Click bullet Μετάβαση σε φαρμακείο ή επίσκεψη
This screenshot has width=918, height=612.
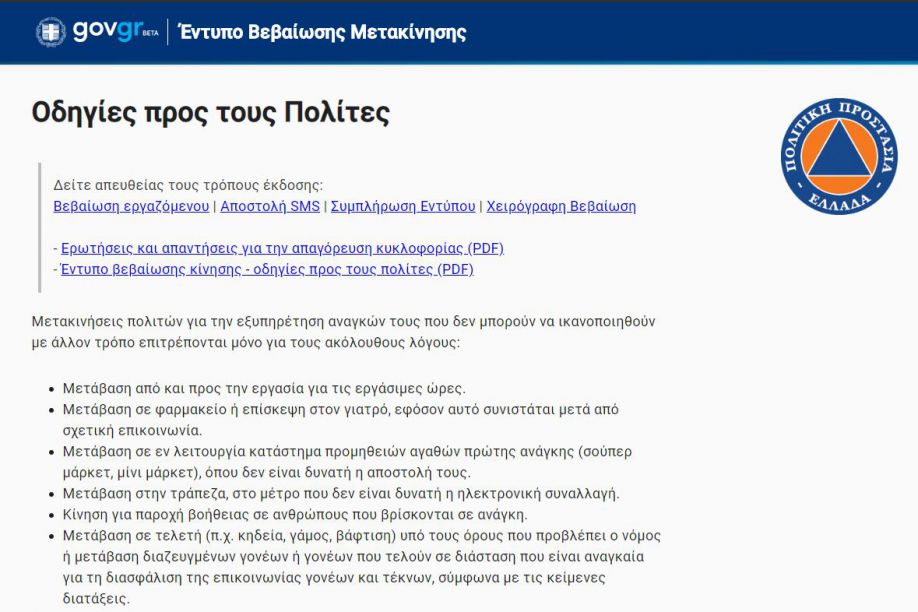[341, 420]
